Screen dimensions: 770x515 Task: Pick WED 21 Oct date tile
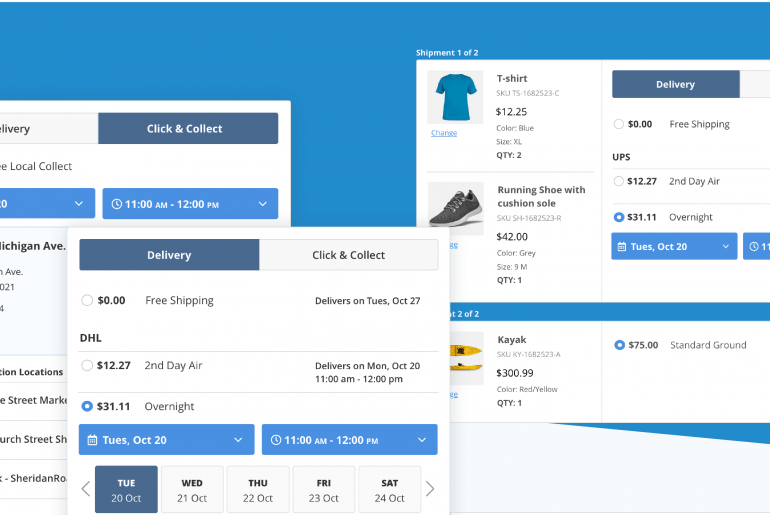[192, 489]
